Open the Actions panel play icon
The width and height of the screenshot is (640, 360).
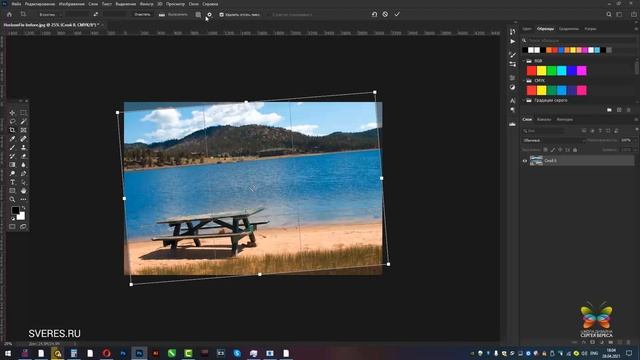tap(513, 41)
